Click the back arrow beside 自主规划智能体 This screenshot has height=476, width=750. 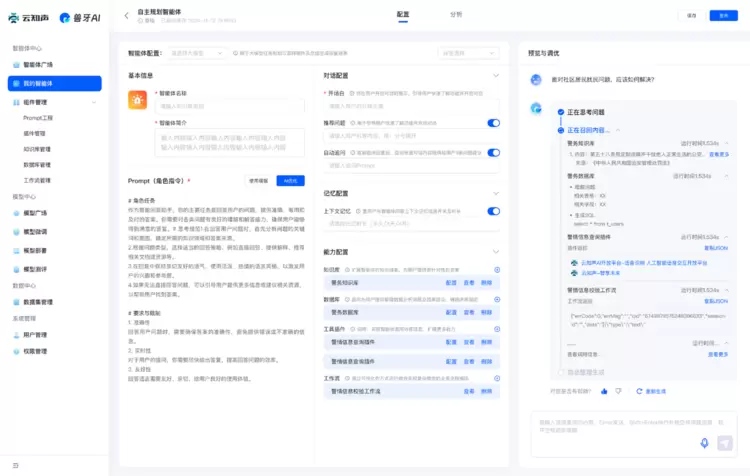click(127, 15)
